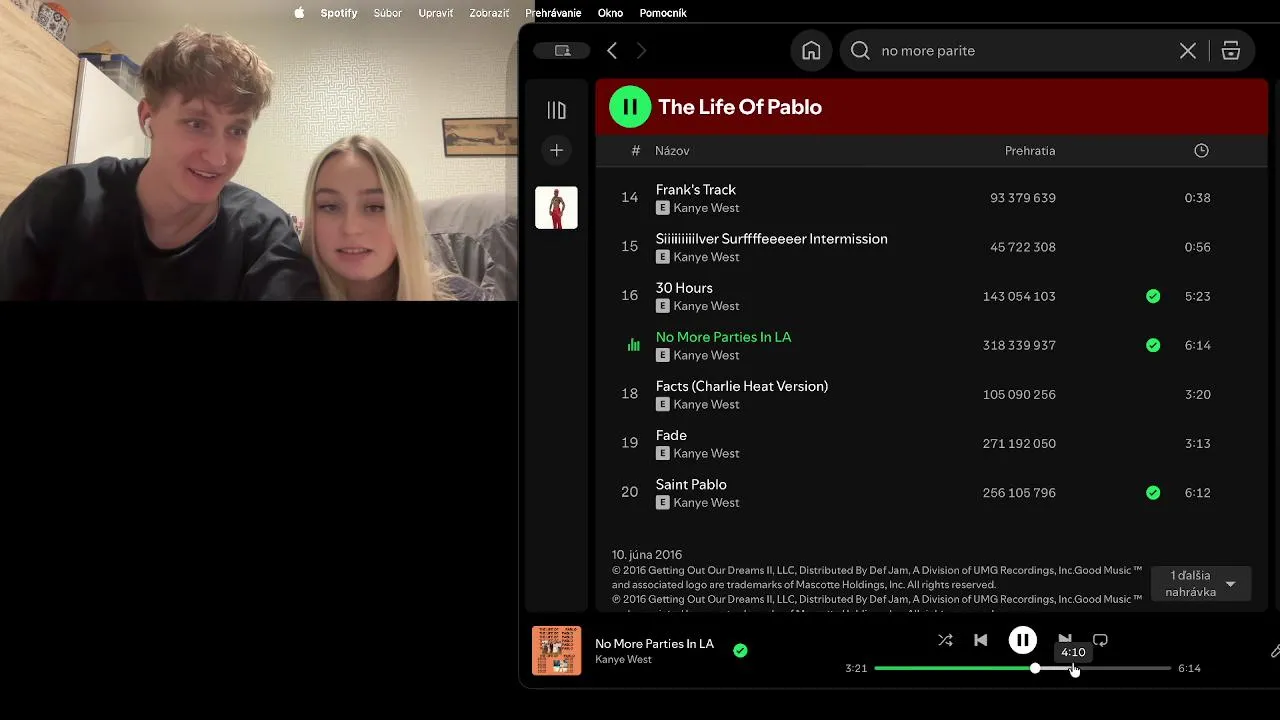
Task: Open Kanye West link under Frank's Track
Action: point(706,208)
